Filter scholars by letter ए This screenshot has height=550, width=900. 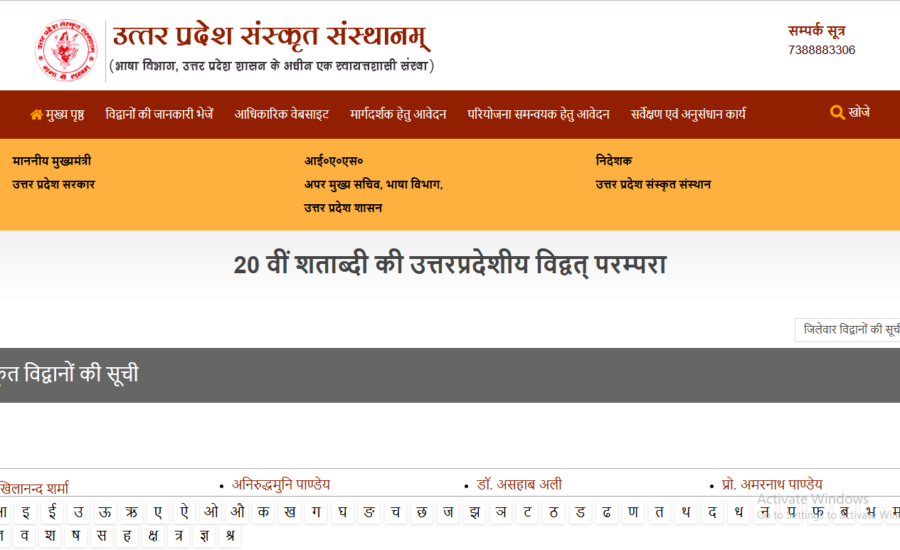pyautogui.click(x=158, y=512)
